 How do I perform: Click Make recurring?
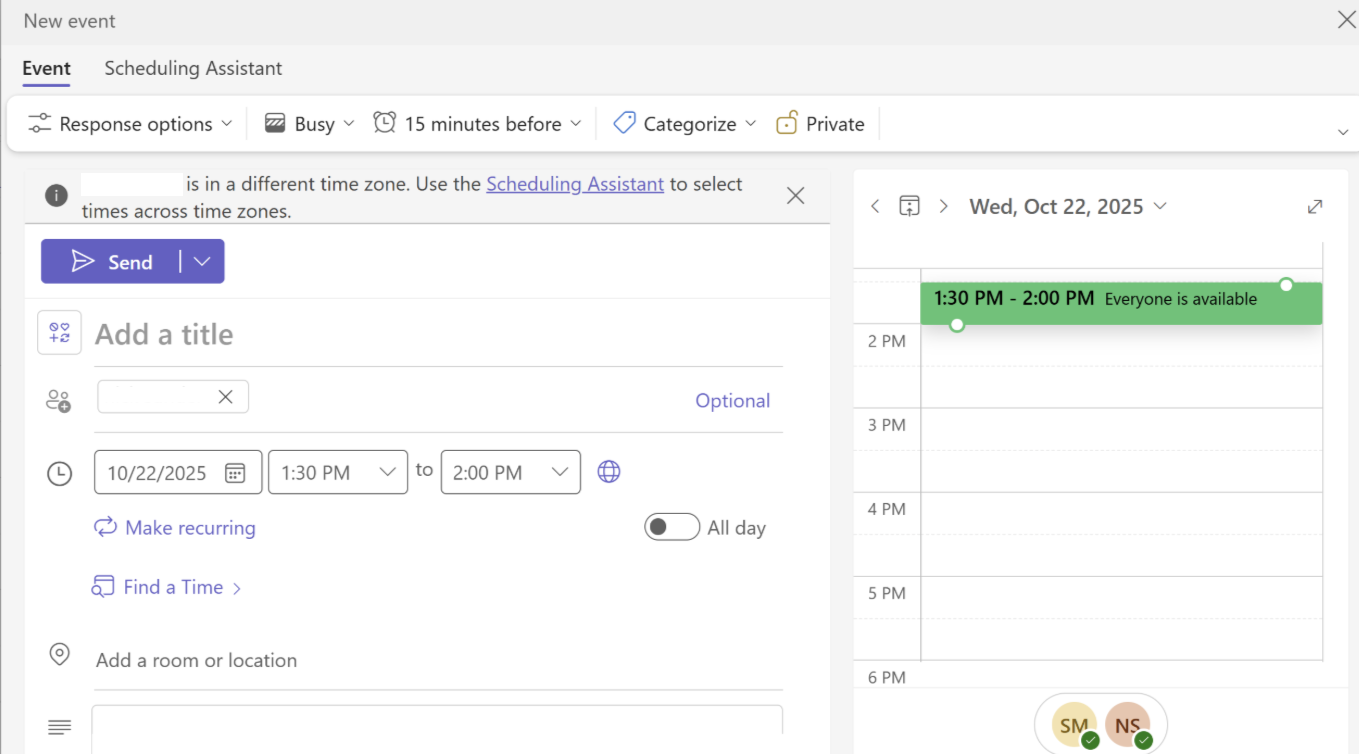[x=175, y=528]
